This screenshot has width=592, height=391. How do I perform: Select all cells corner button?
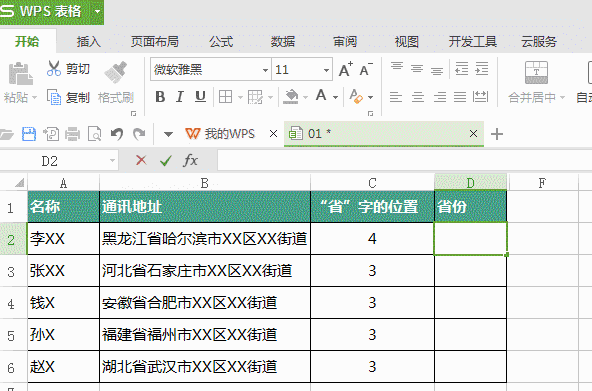(19, 183)
